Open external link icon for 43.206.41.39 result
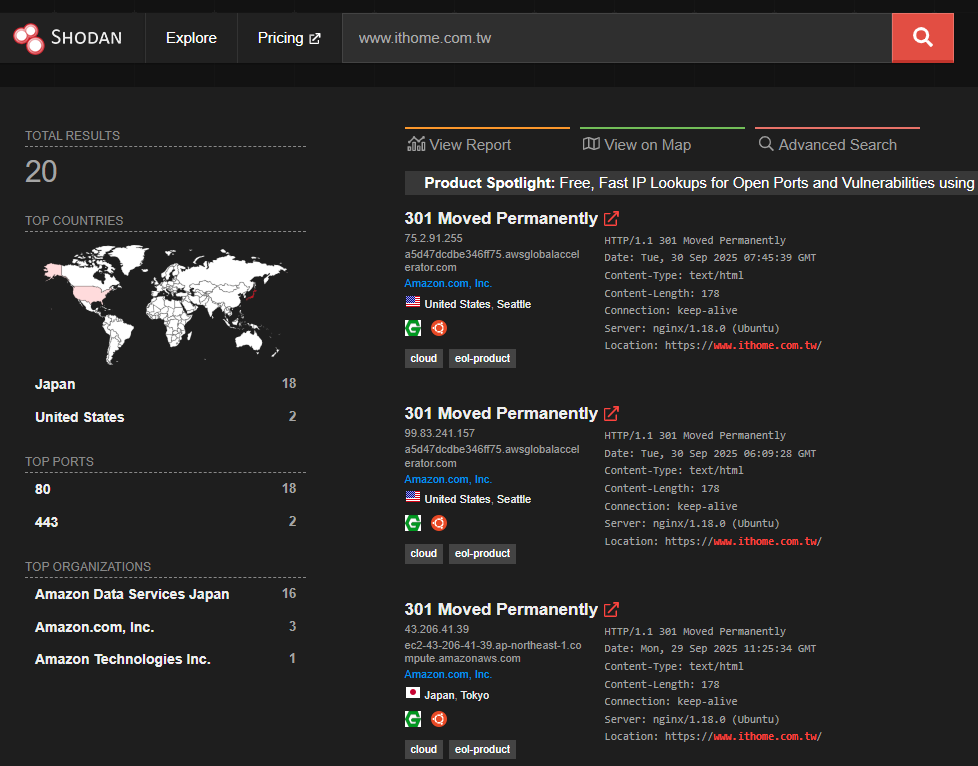 tap(612, 609)
